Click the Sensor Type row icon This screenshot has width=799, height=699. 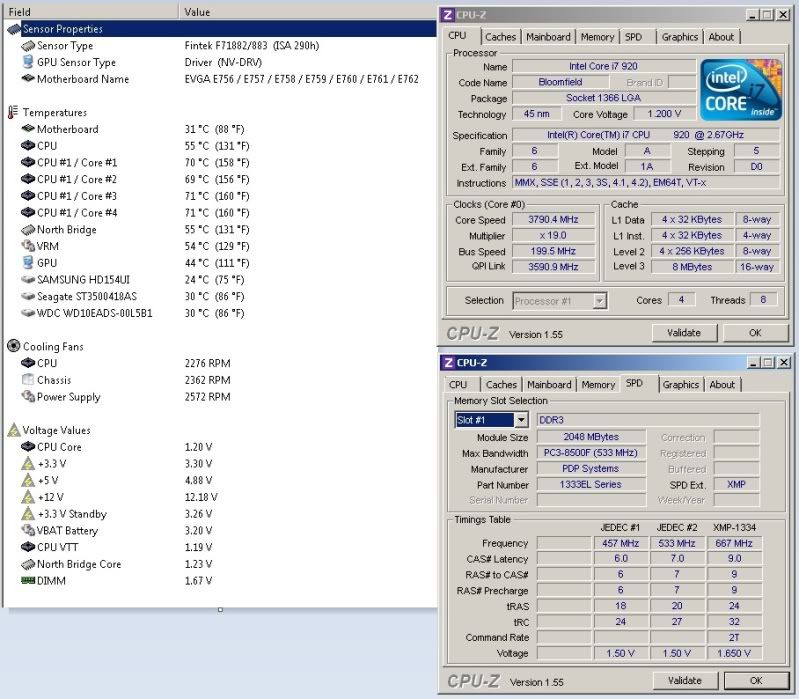tap(28, 46)
